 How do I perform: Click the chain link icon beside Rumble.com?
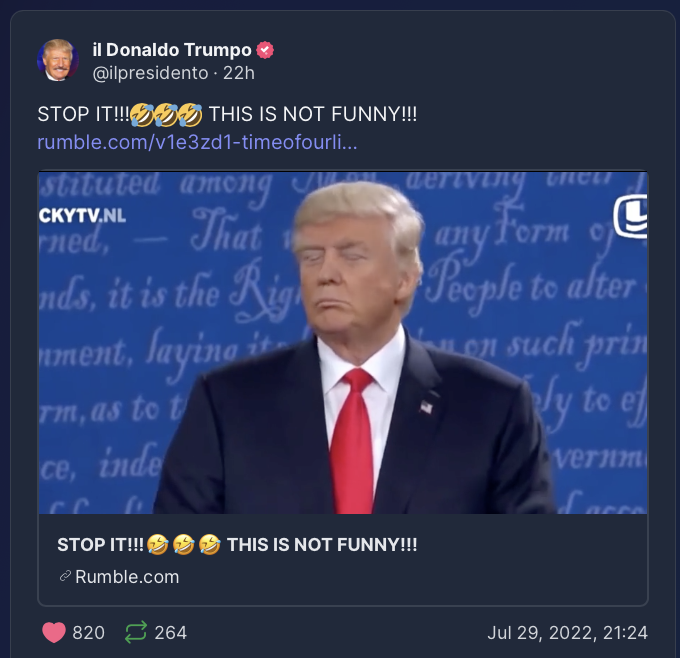coord(65,576)
